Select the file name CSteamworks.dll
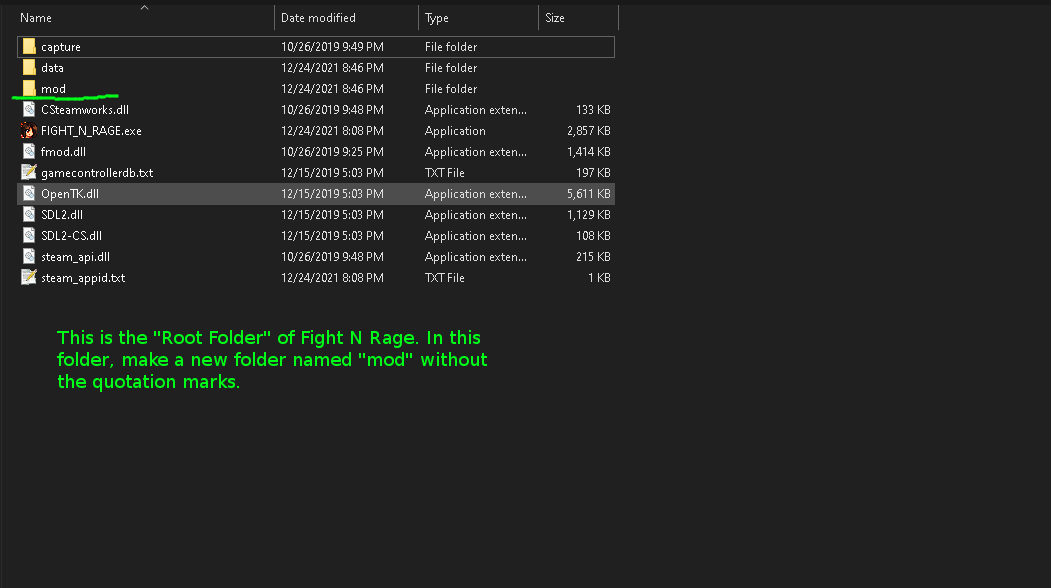The width and height of the screenshot is (1051, 588). tap(85, 109)
